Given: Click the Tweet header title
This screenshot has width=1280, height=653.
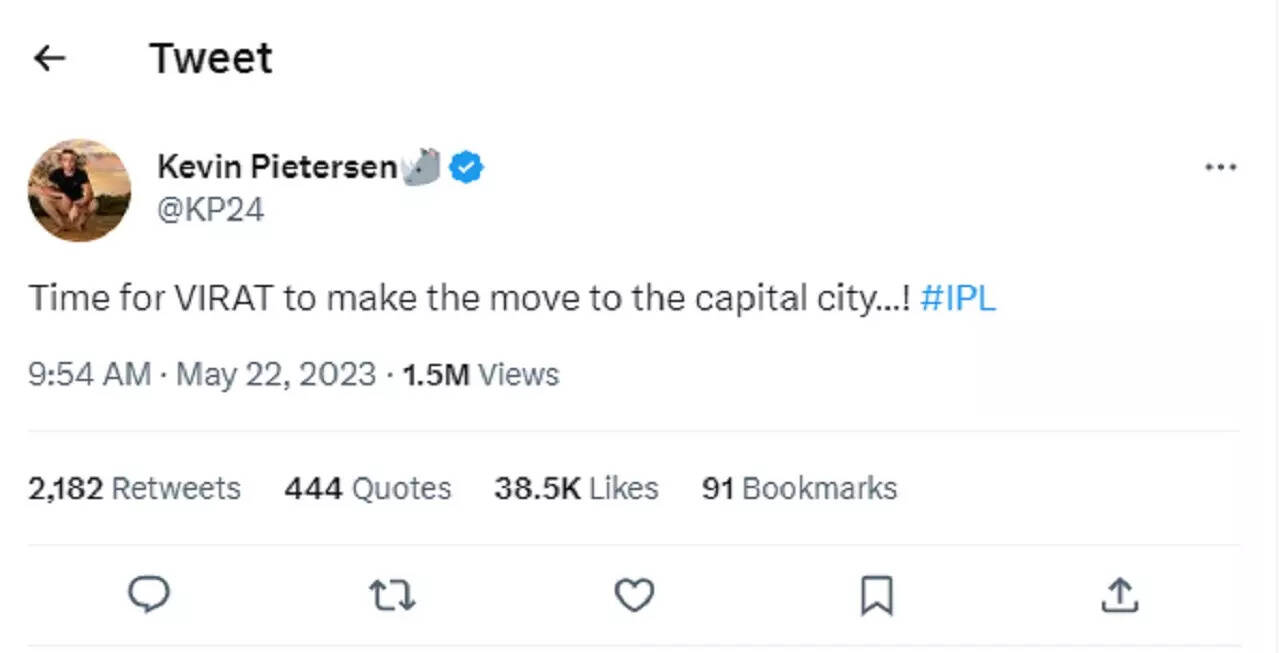Looking at the screenshot, I should point(211,59).
